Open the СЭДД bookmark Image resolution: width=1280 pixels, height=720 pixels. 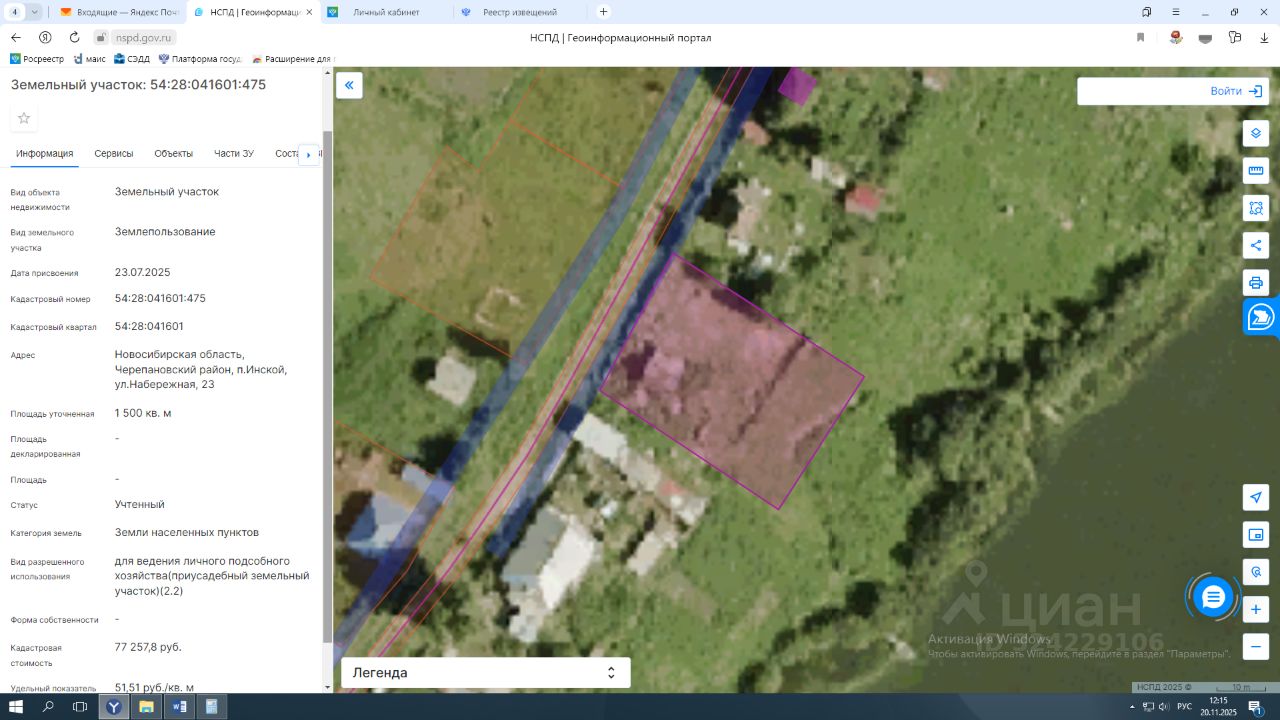131,59
